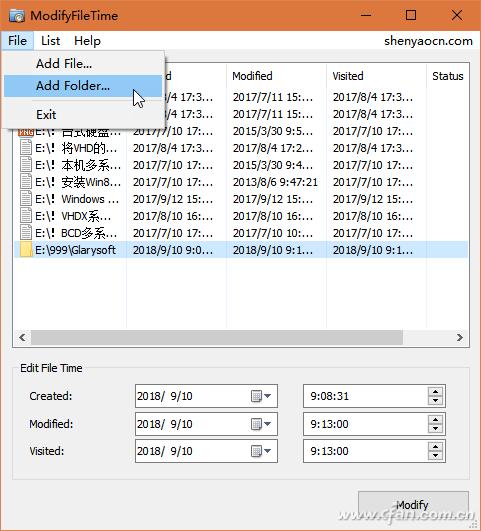The height and width of the screenshot is (531, 481).
Task: Click the Created date field
Action: point(206,396)
